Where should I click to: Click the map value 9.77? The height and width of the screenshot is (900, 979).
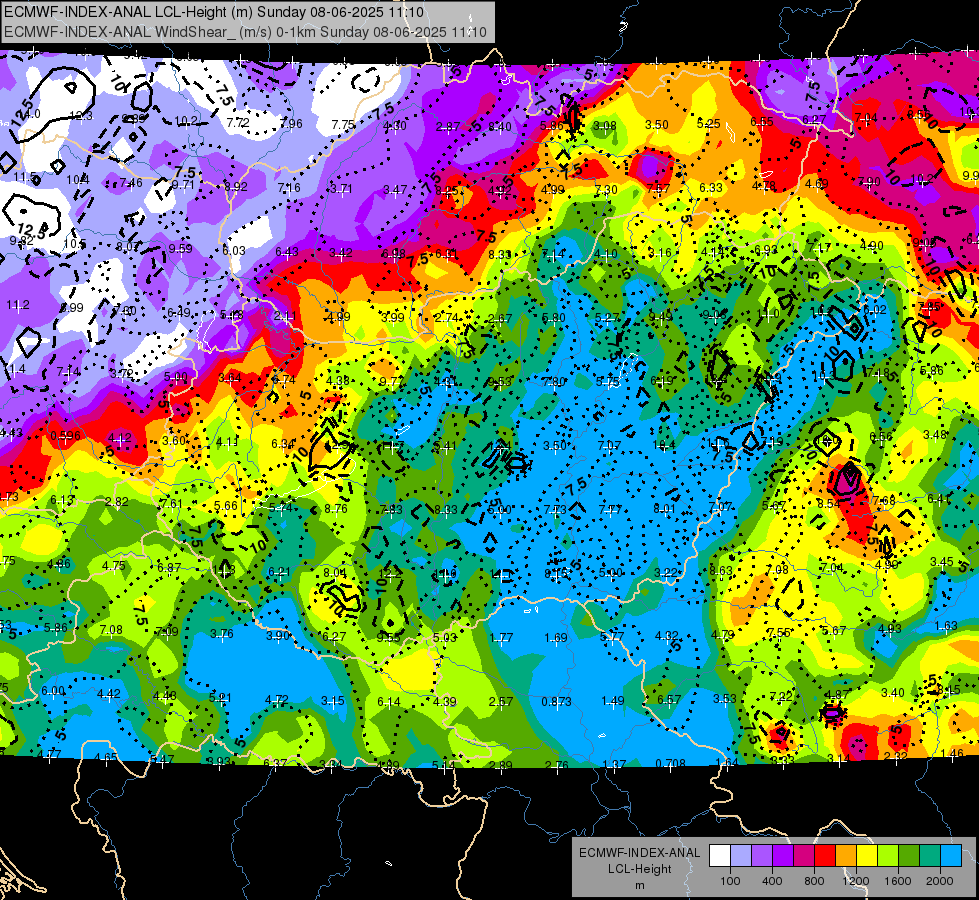pyautogui.click(x=391, y=381)
